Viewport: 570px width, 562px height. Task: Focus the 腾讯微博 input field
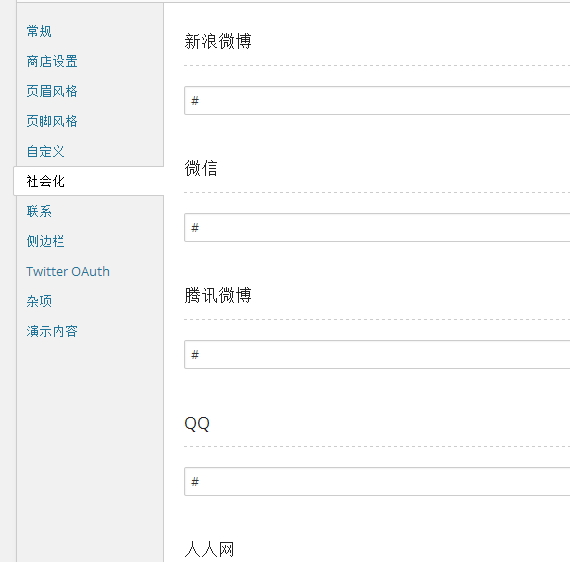point(377,354)
